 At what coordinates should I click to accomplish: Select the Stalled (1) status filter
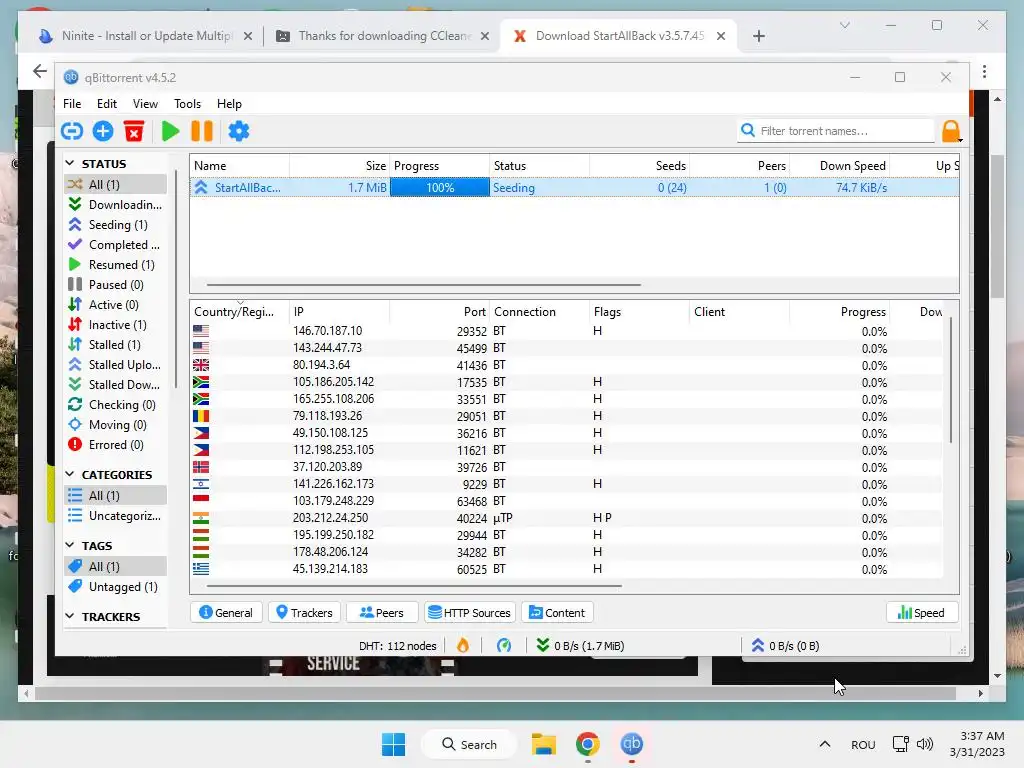[x=116, y=345]
